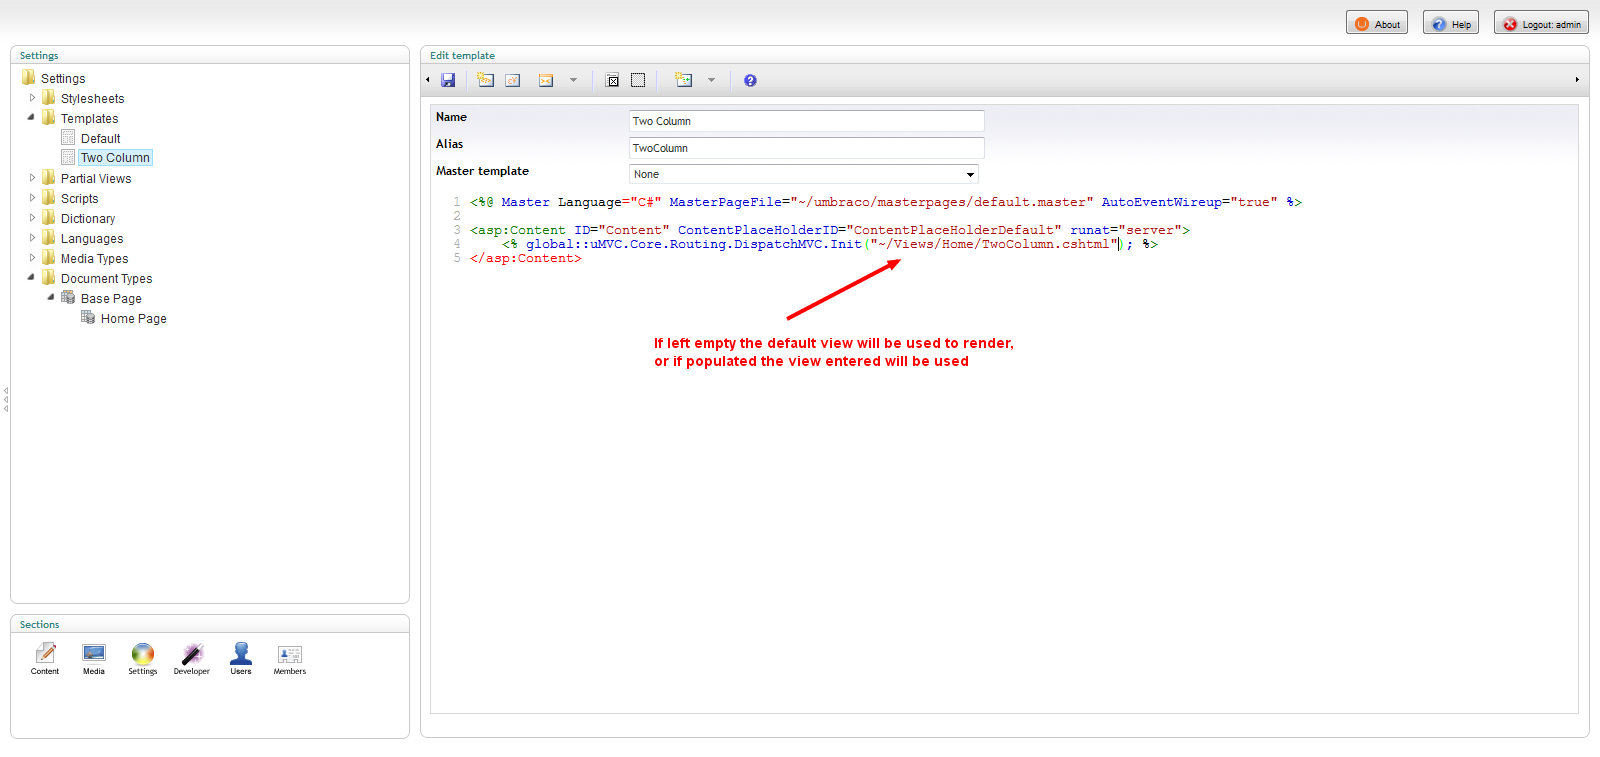Click the left panel collapse handle

(6, 399)
